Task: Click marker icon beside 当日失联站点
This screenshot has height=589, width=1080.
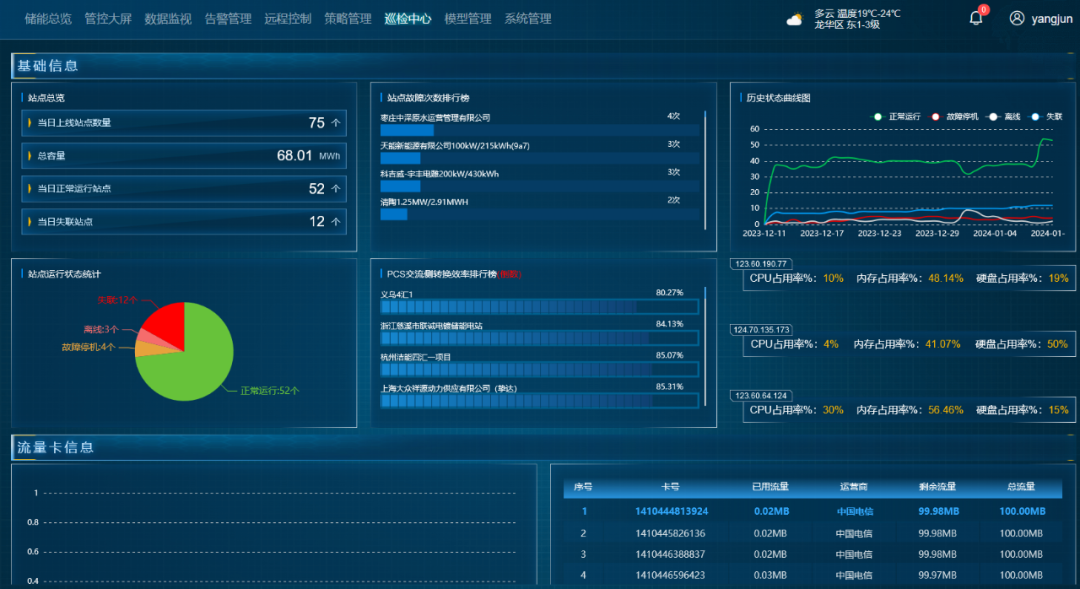Action: [x=30, y=221]
